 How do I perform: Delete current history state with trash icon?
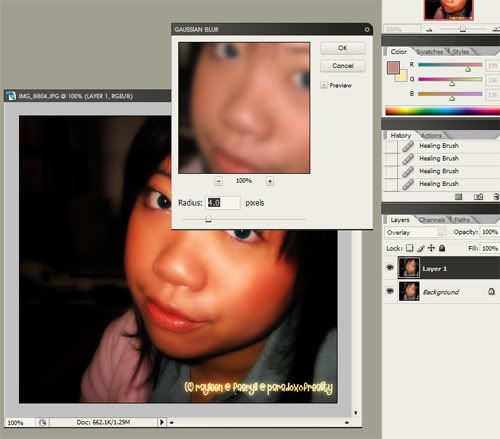click(496, 197)
